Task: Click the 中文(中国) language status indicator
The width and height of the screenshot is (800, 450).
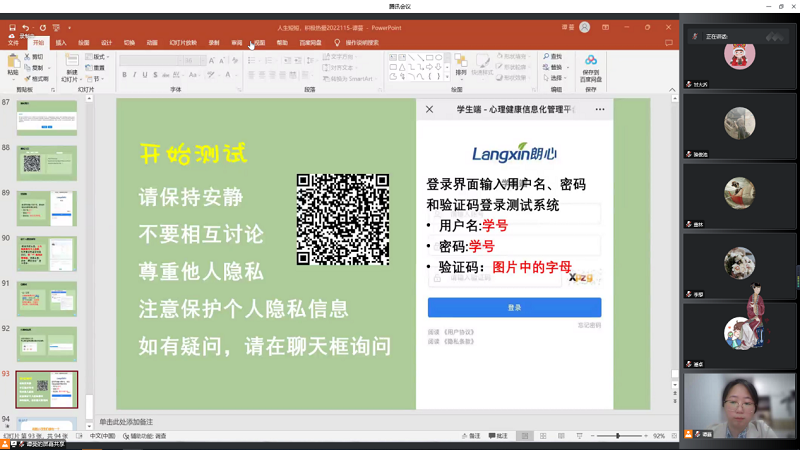Action: [x=102, y=436]
